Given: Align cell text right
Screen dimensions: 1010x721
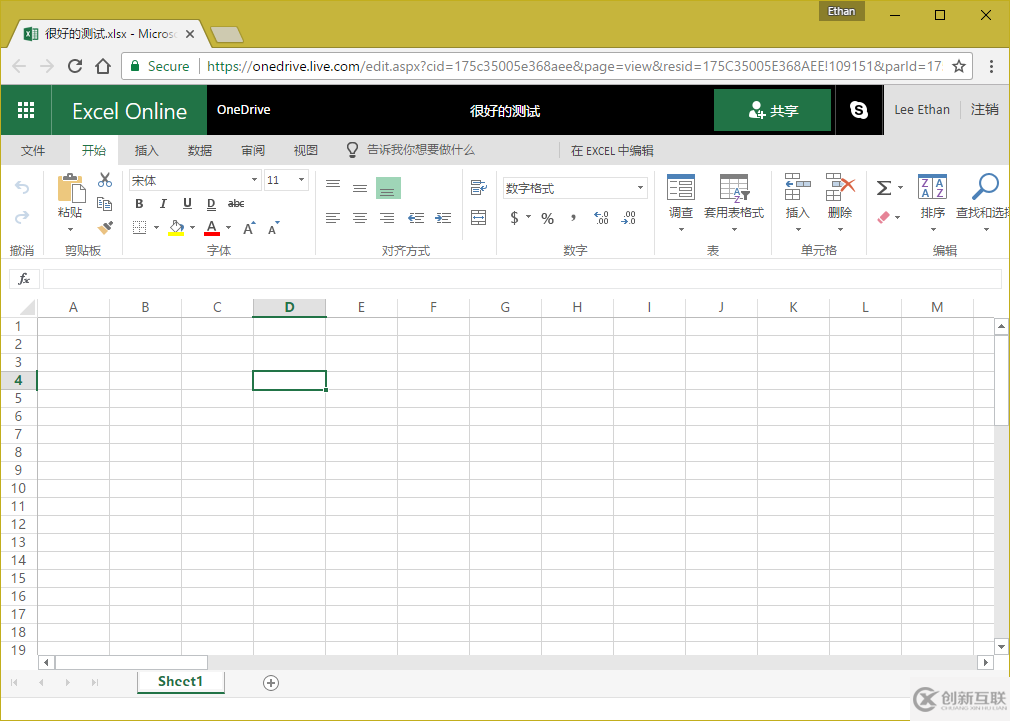Looking at the screenshot, I should coord(387,218).
